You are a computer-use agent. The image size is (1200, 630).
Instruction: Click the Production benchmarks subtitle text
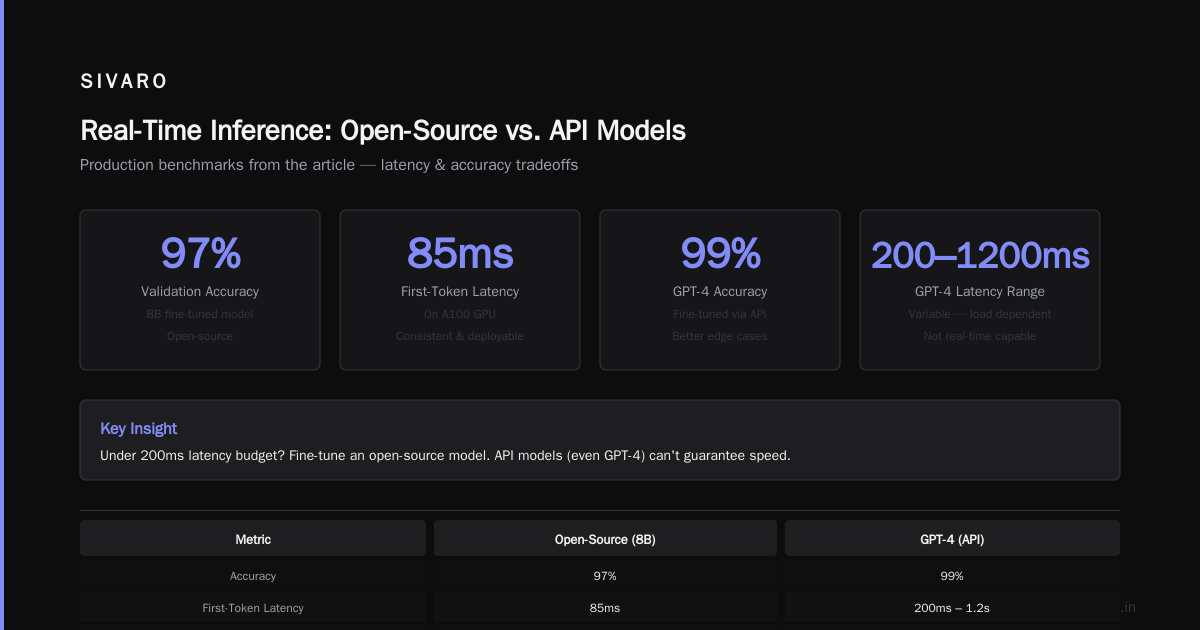point(329,165)
